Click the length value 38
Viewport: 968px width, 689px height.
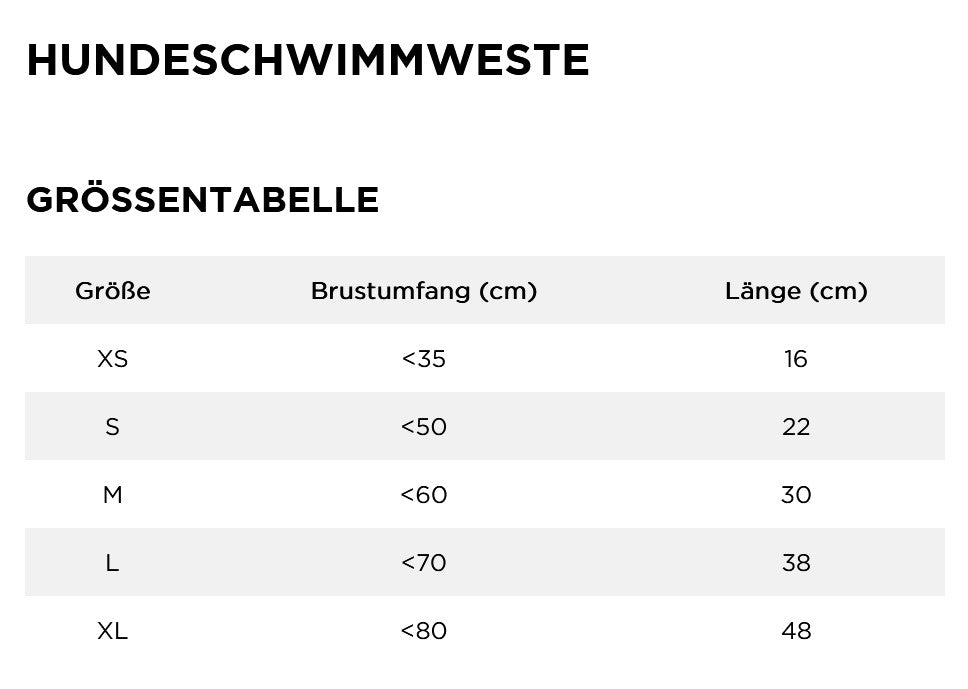[x=796, y=562]
